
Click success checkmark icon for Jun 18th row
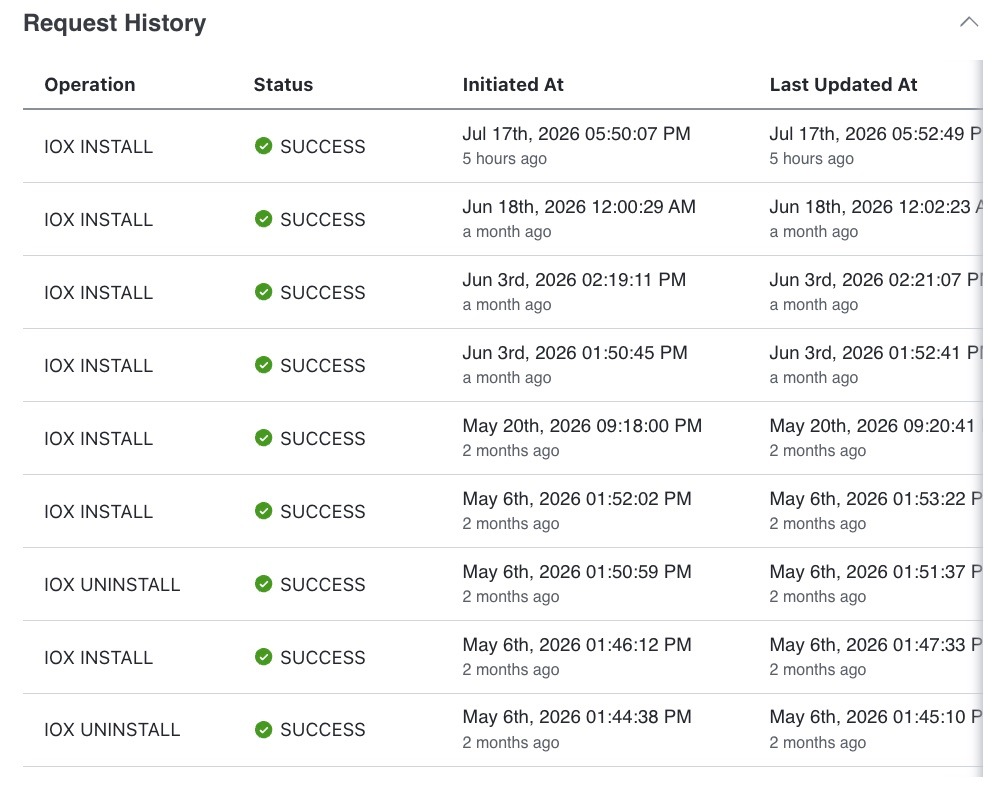[x=263, y=219]
